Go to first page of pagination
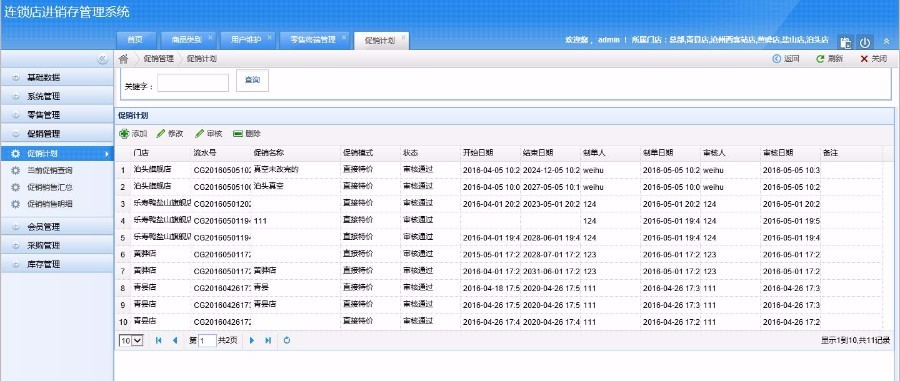900x381 pixels. (x=158, y=340)
